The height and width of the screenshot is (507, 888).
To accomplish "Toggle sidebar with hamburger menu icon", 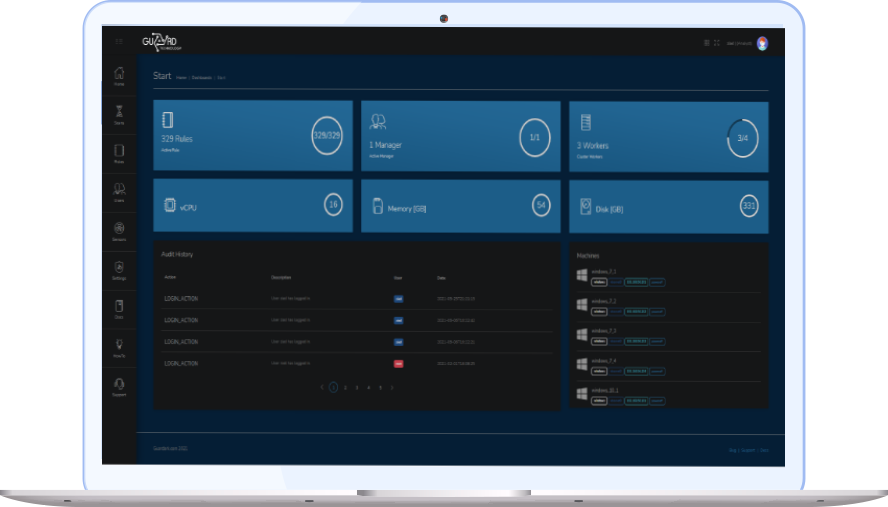I will point(119,42).
